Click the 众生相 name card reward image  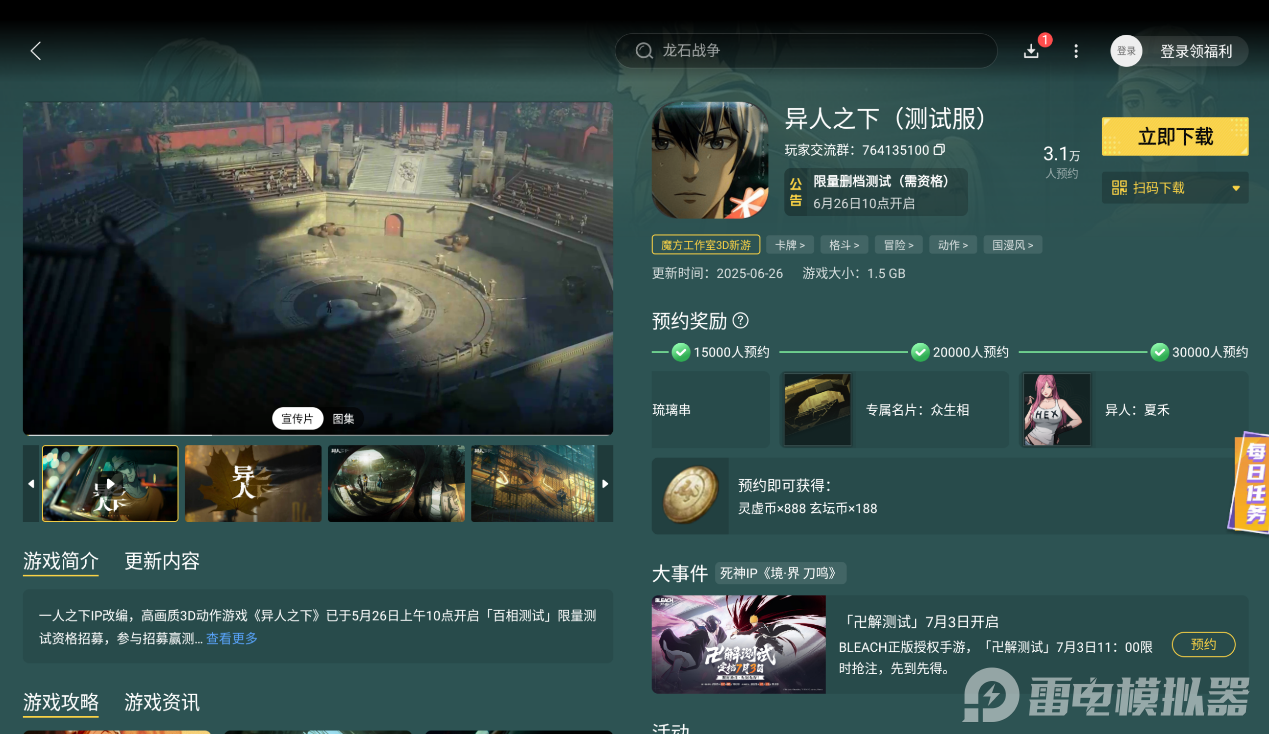tap(818, 409)
